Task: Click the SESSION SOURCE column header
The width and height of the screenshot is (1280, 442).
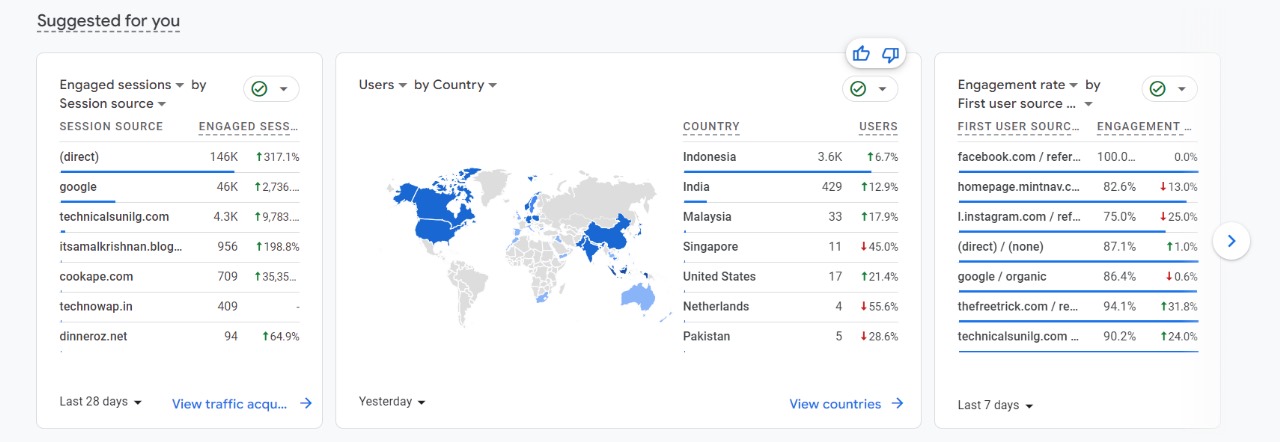Action: (111, 127)
